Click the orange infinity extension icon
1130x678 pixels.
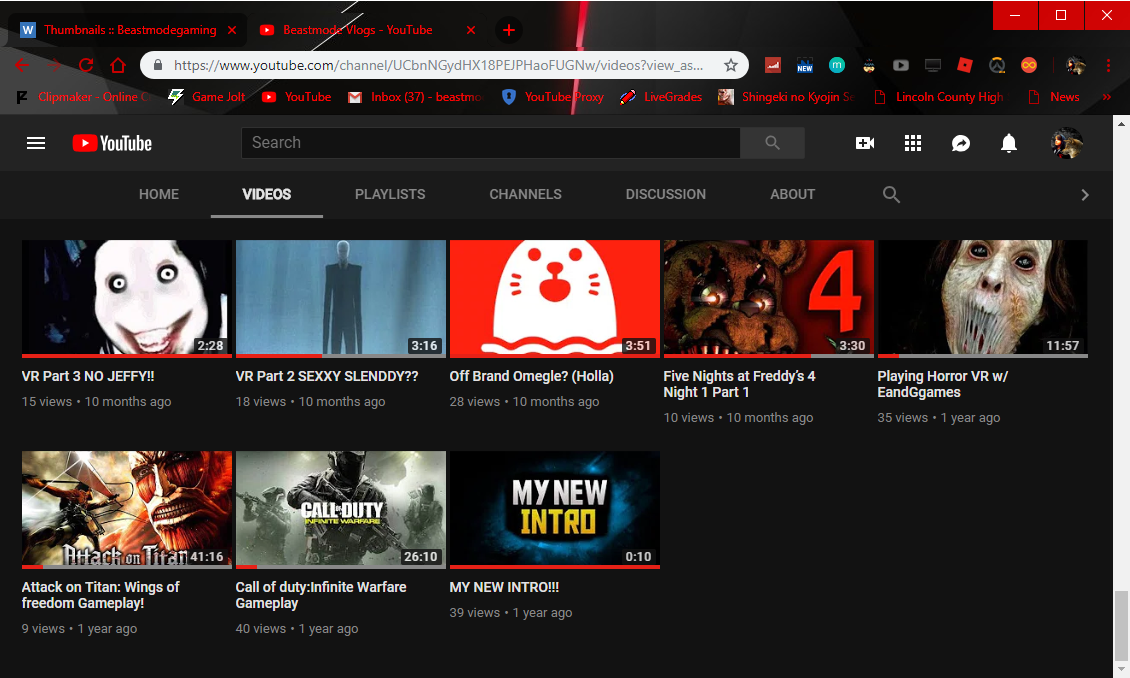(x=1029, y=66)
